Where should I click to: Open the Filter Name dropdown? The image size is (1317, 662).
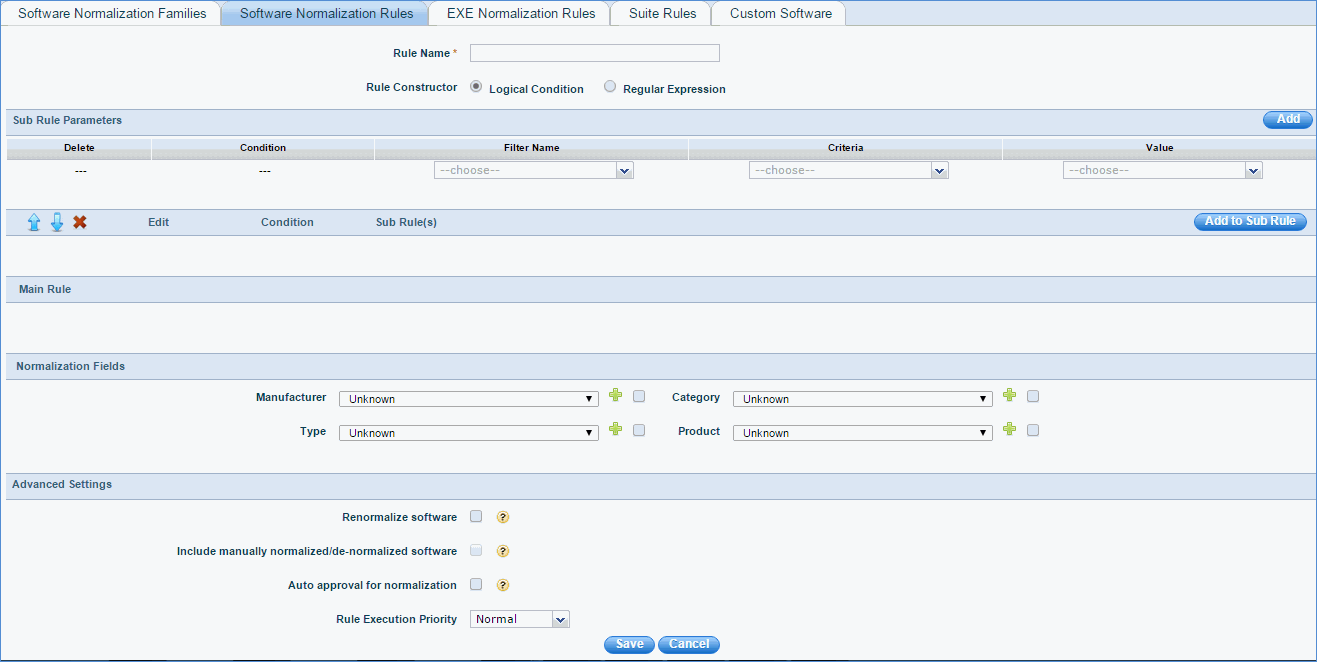534,171
